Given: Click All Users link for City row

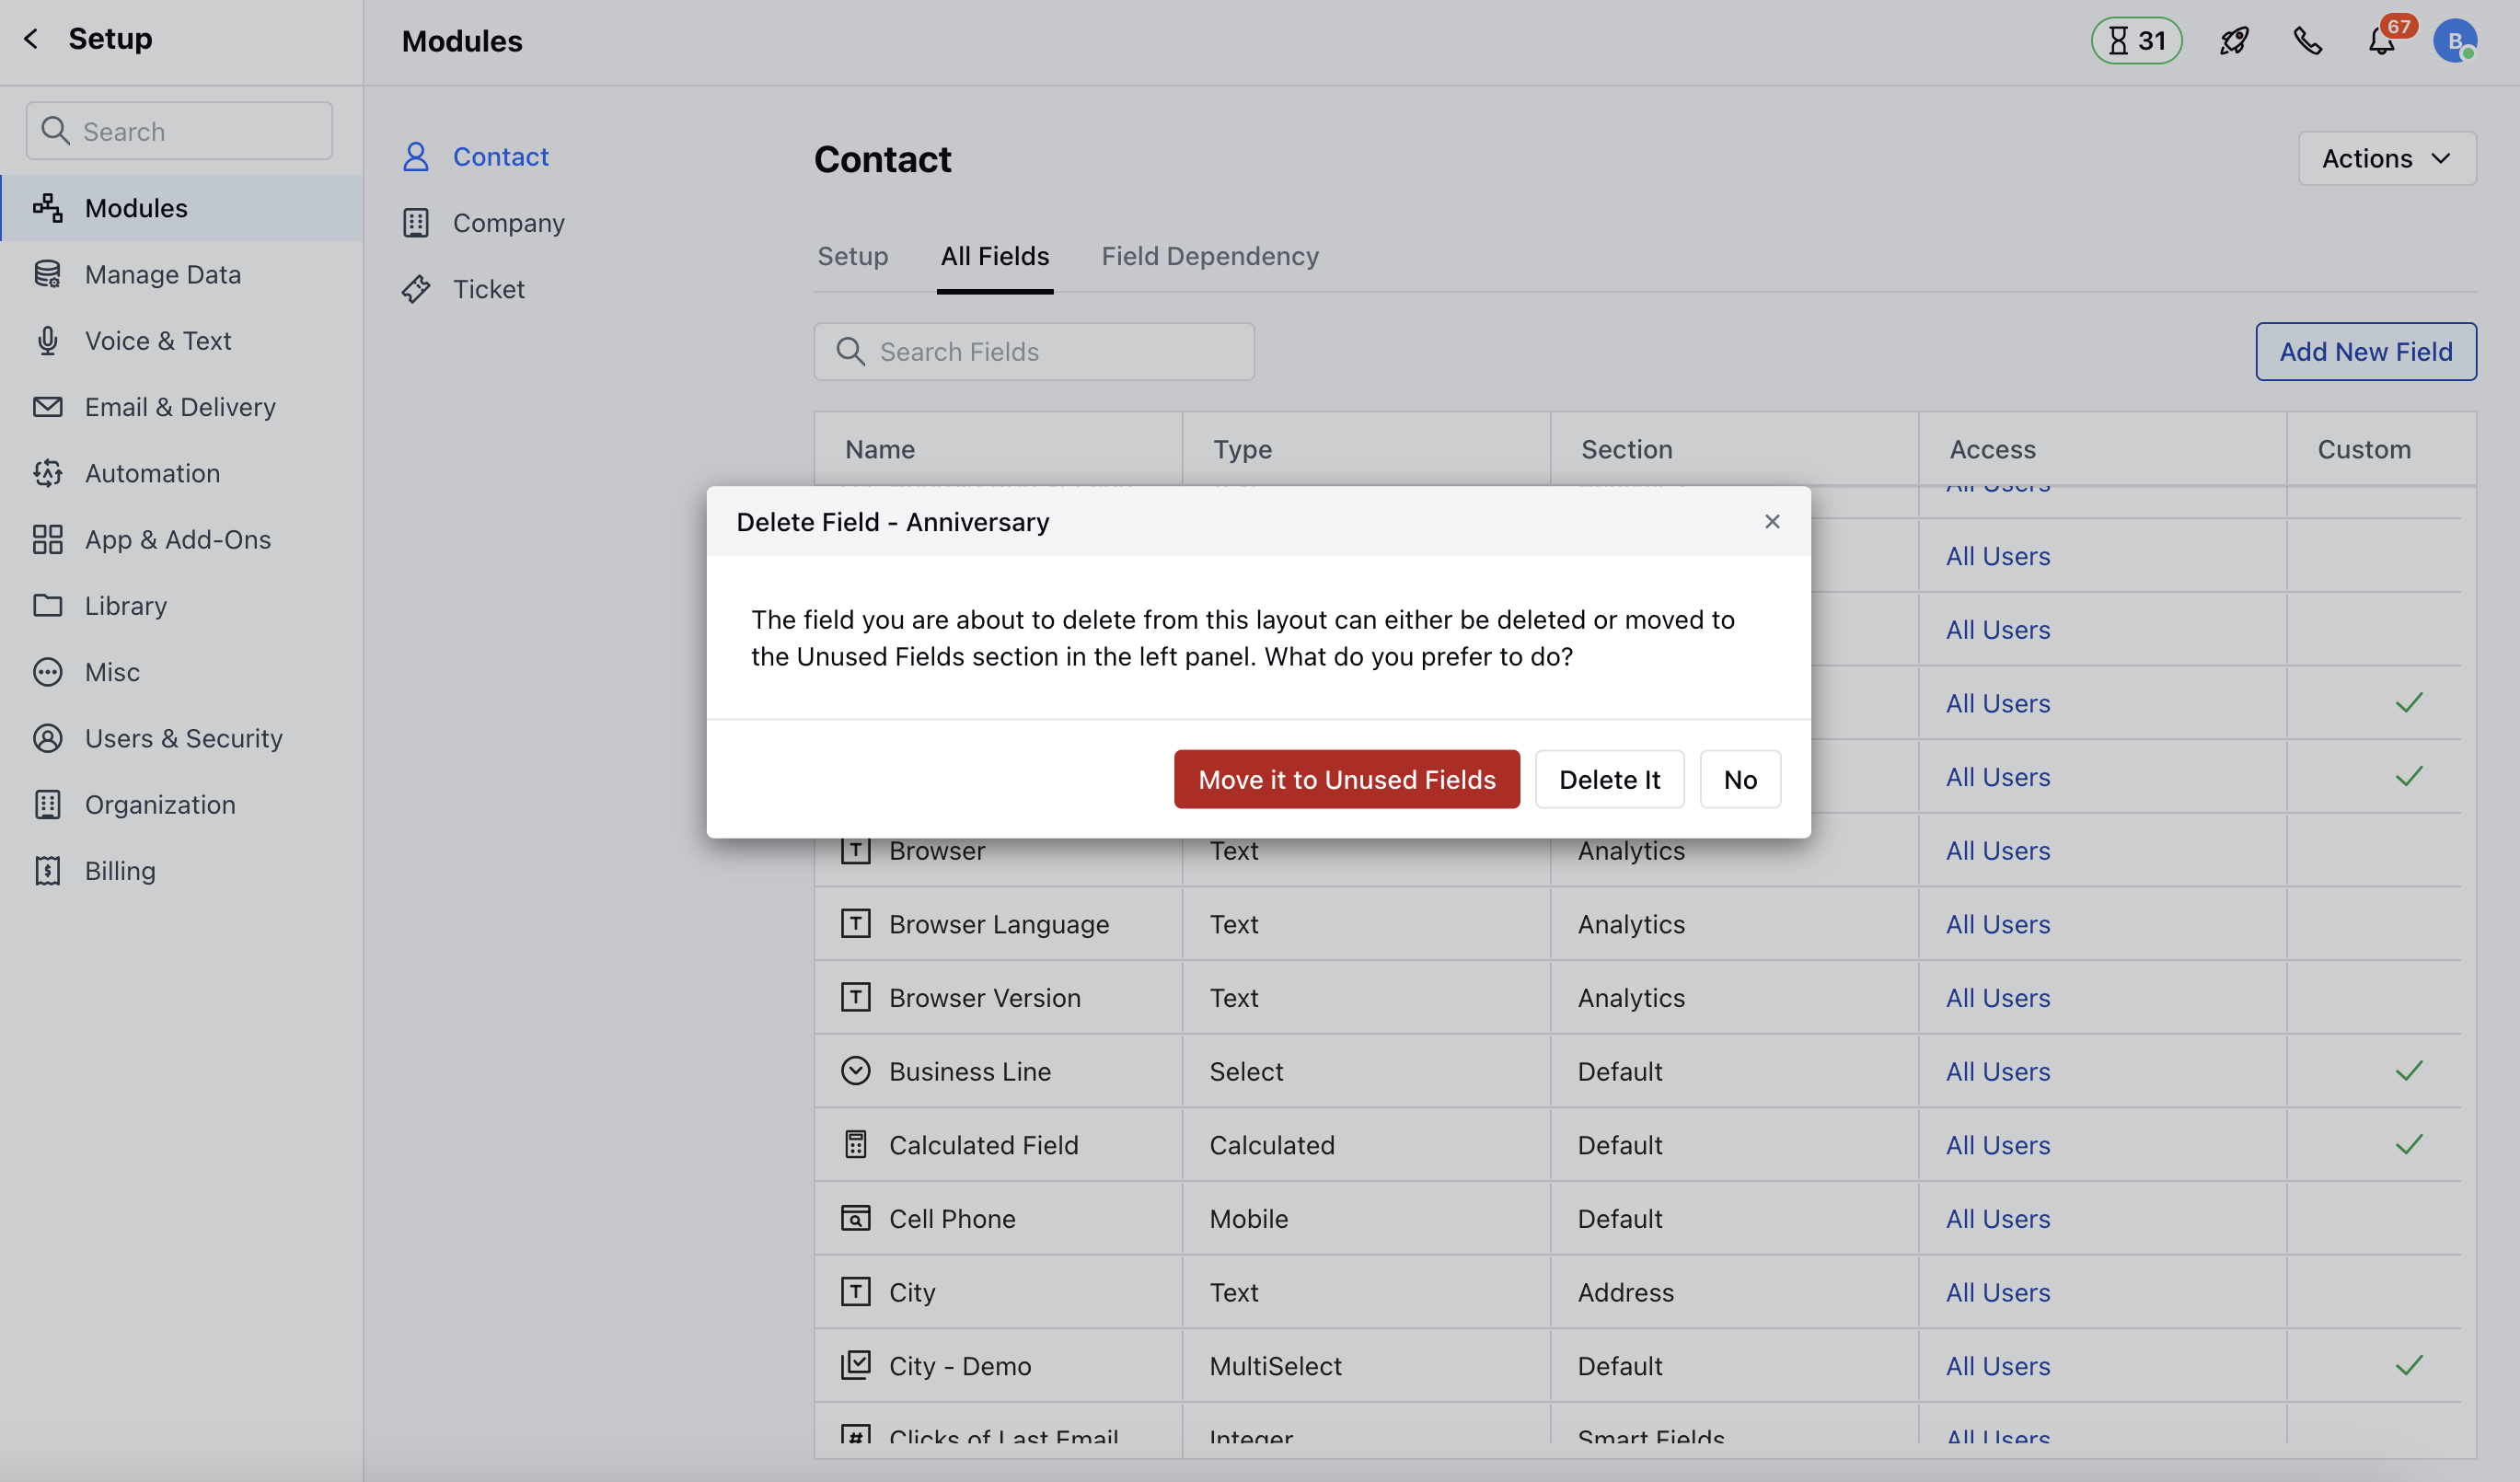Looking at the screenshot, I should 1997,1292.
